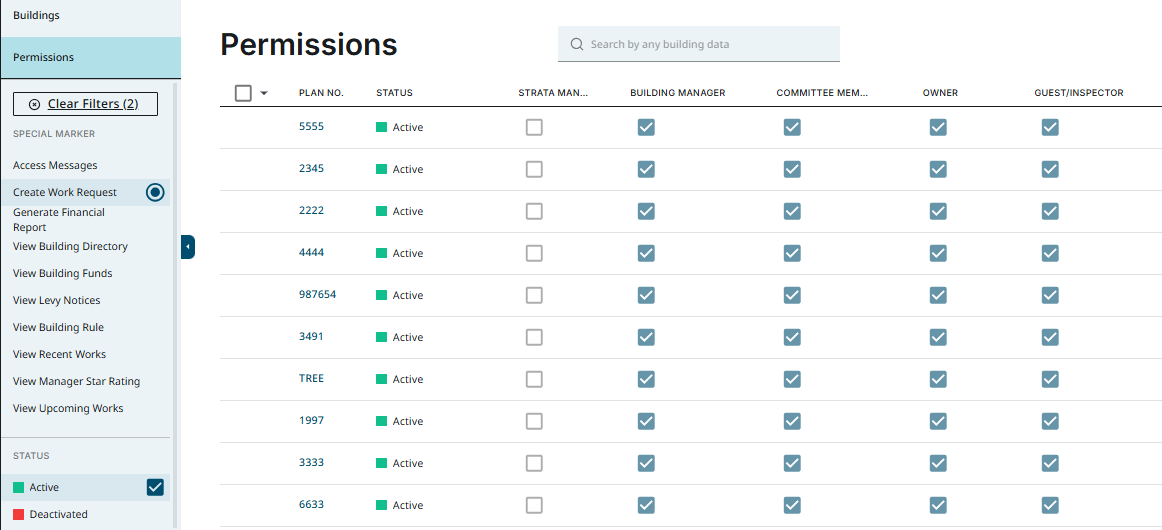Uncheck Guest/Inspector for plan 3333

click(1049, 463)
